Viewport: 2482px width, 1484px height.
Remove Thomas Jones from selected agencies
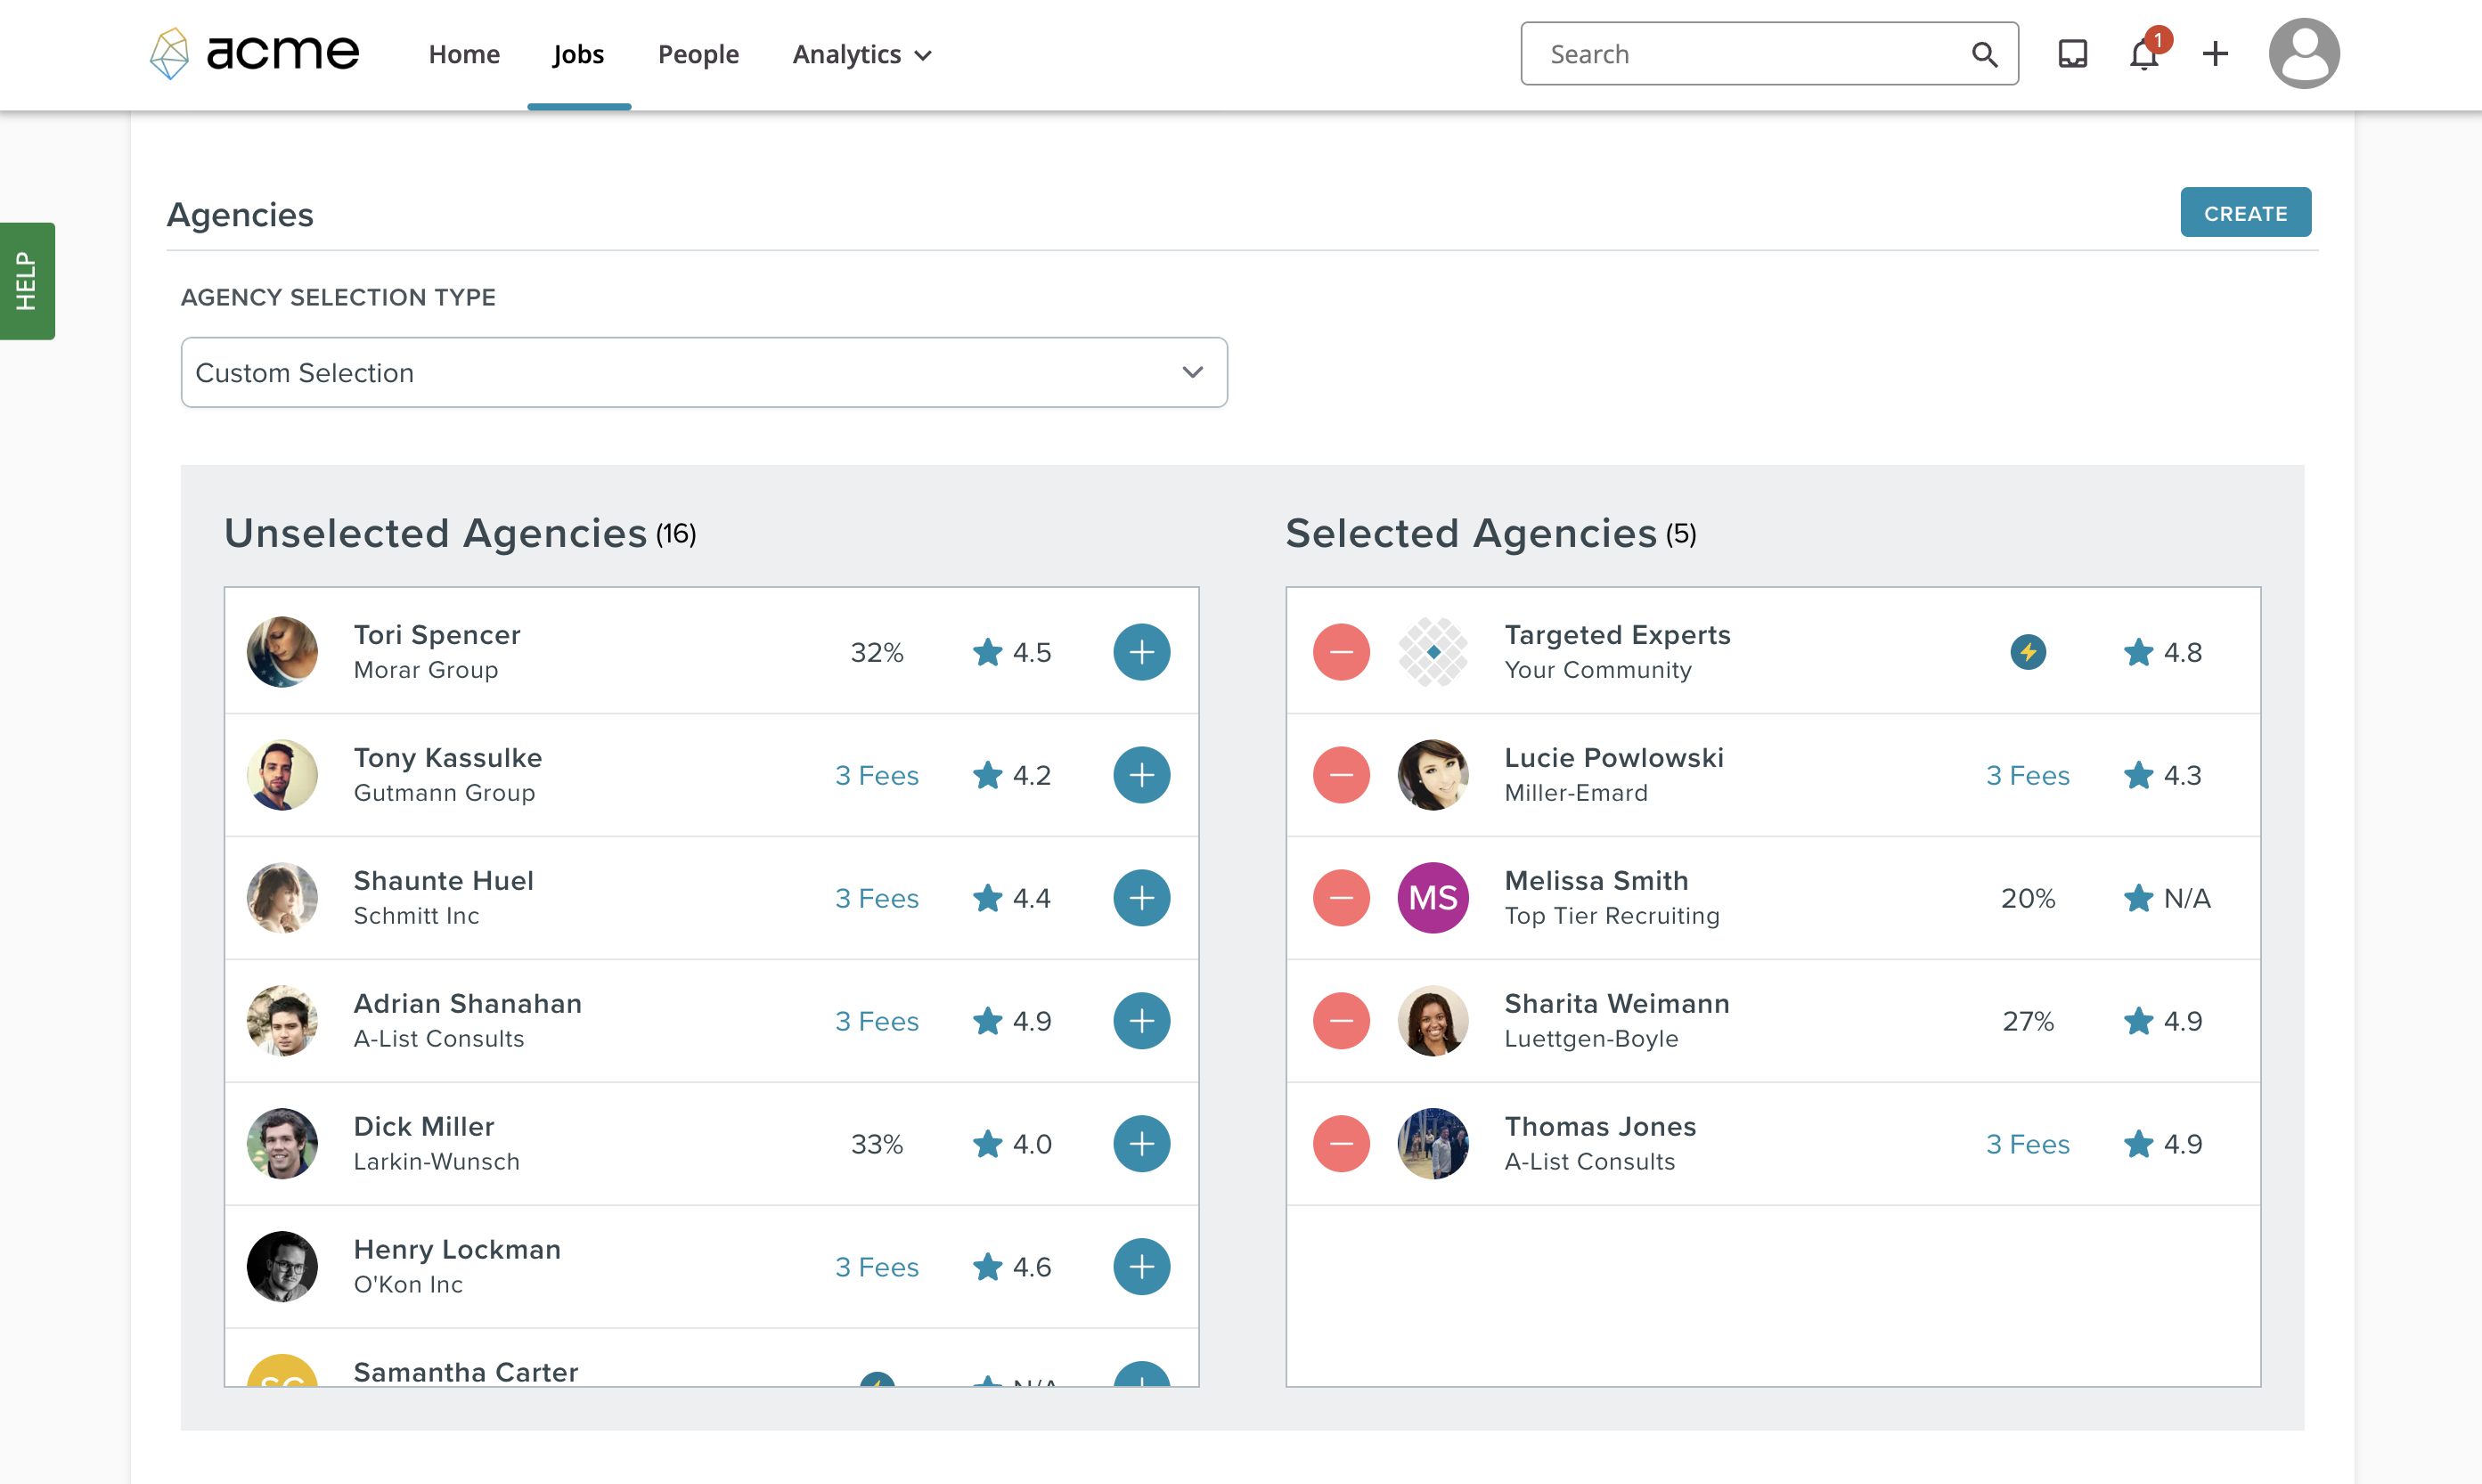[x=1340, y=1144]
